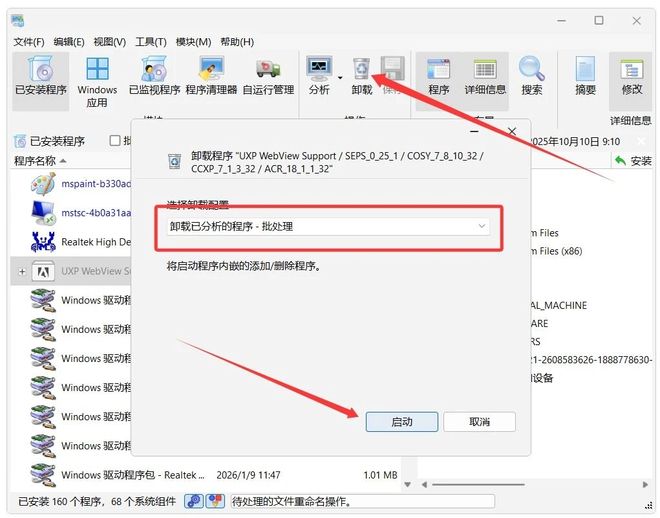Click the Realtek crab icon
660x518 pixels.
pyautogui.click(x=43, y=242)
